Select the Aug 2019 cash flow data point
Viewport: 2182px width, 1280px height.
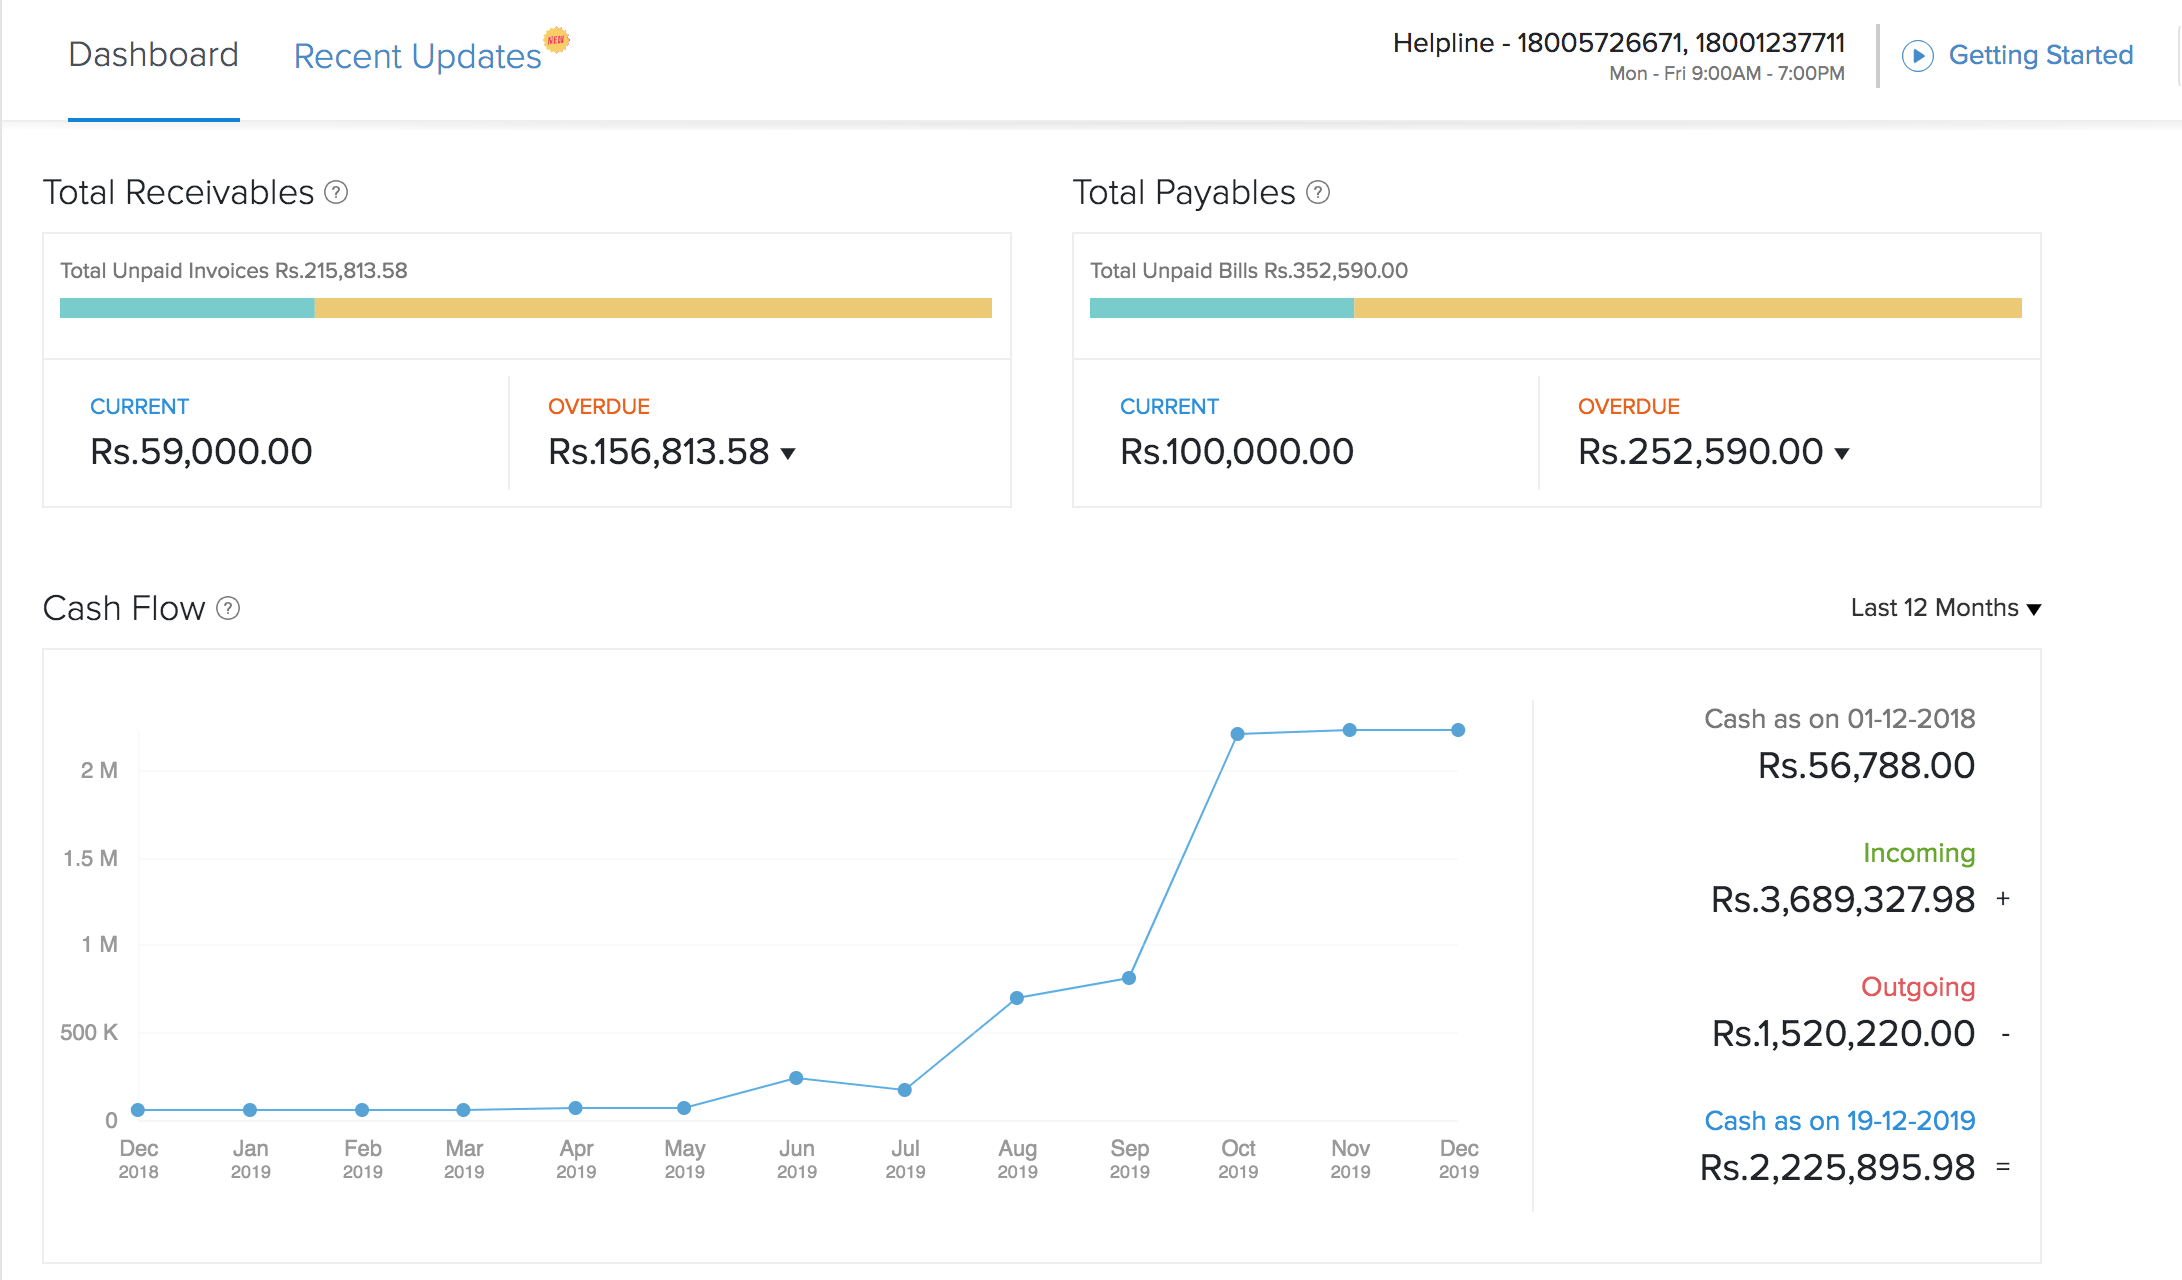[x=1016, y=998]
